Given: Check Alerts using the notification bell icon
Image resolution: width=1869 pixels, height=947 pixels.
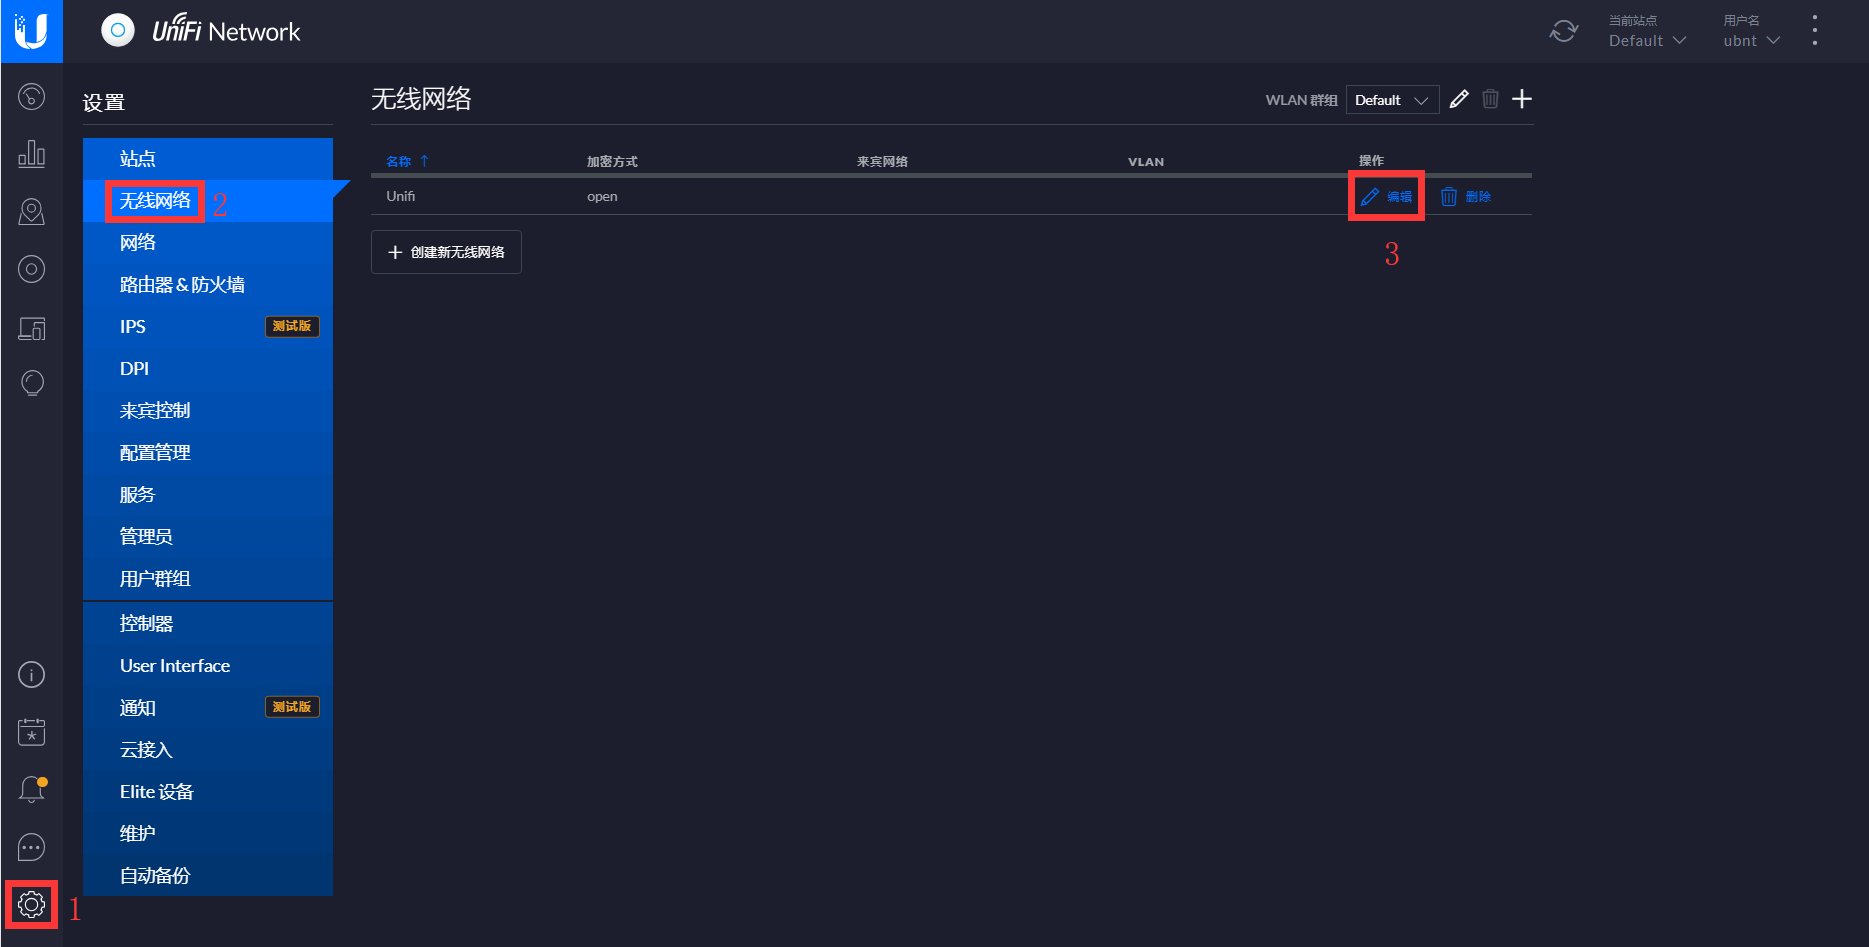Looking at the screenshot, I should point(31,788).
